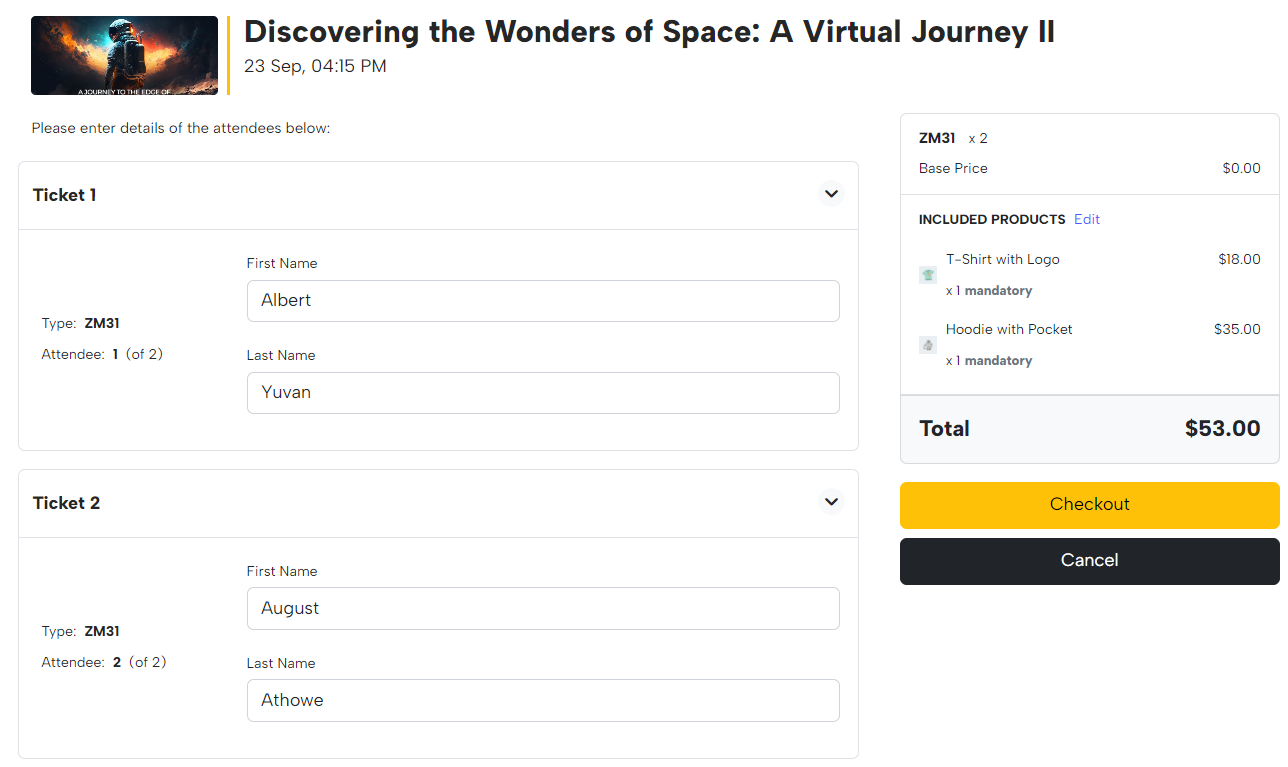Screen dimensions: 1288x767
Task: Select the First Name field containing August
Action: 543,609
